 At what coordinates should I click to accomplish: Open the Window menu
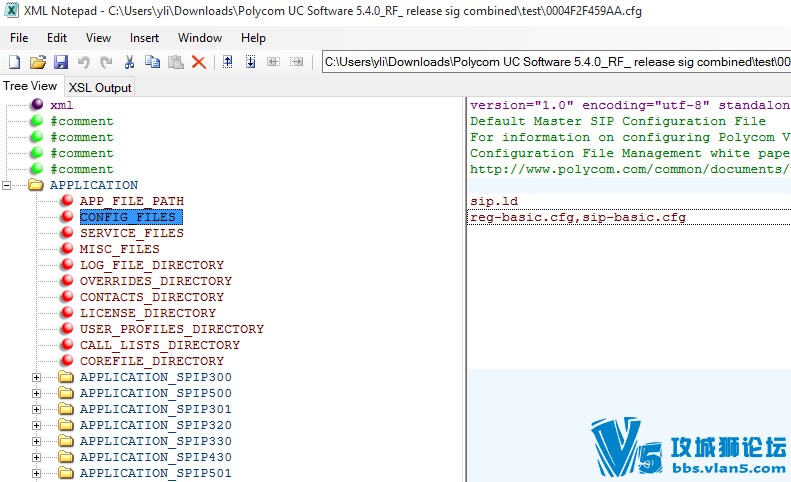[200, 38]
